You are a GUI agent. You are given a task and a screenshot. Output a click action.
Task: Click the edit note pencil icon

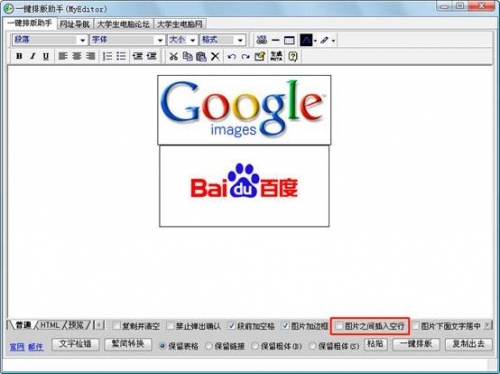[x=260, y=56]
